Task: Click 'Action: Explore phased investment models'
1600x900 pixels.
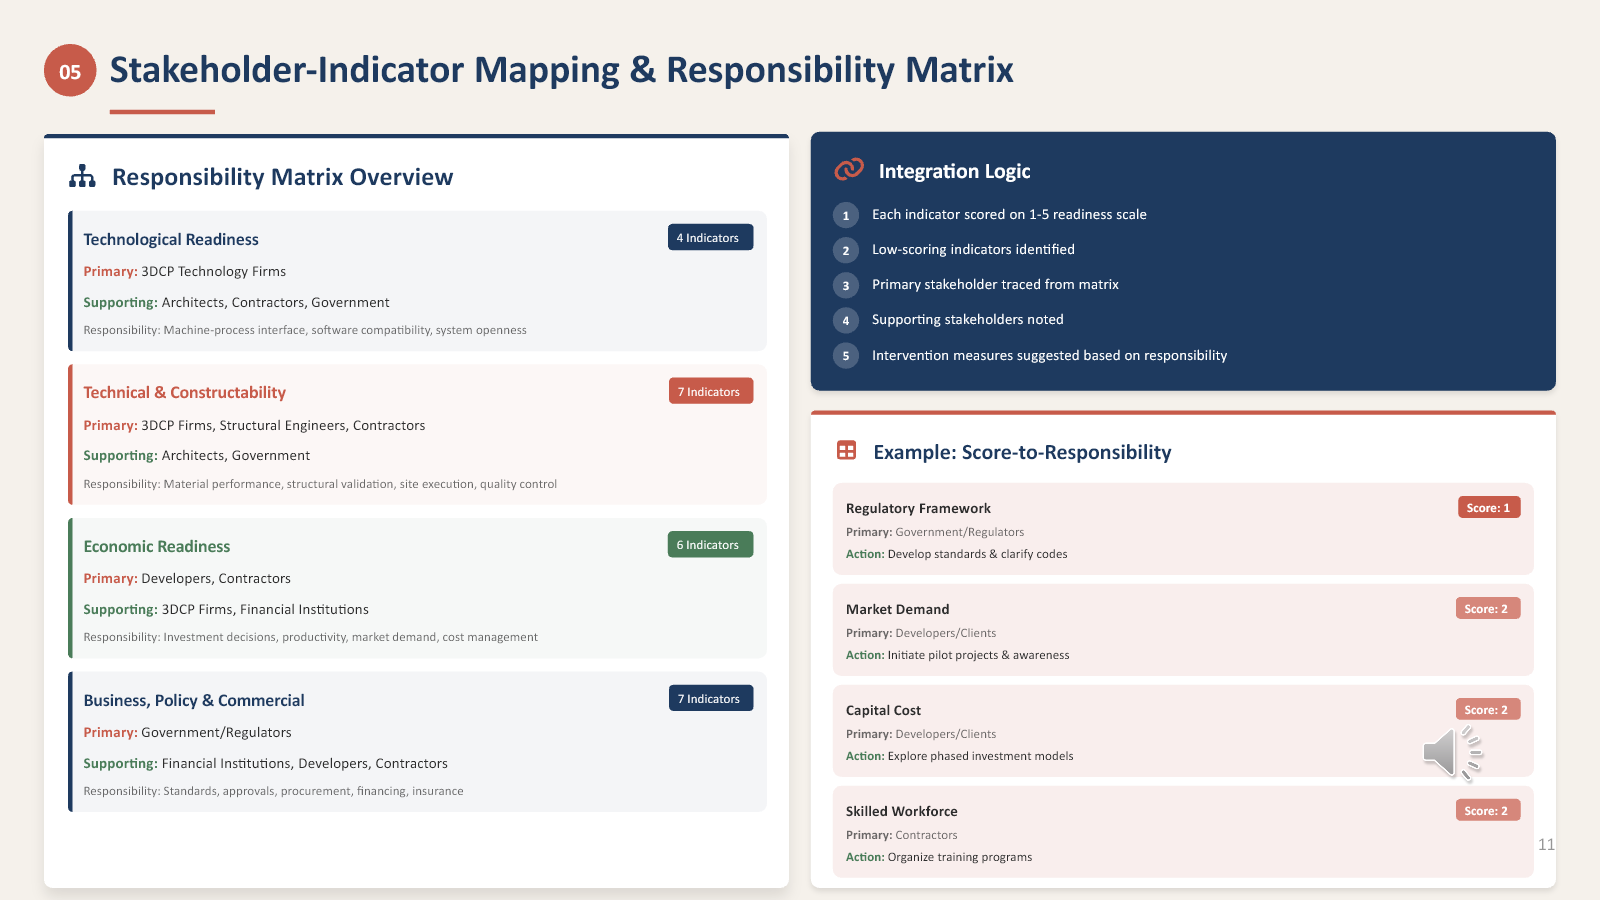Action: tap(960, 756)
